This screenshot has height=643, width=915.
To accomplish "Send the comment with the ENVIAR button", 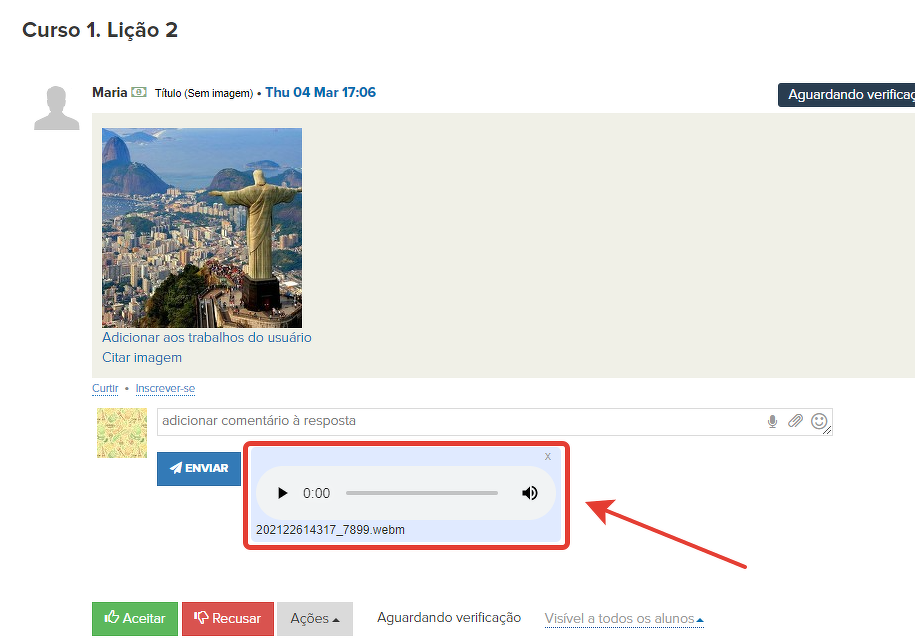I will (x=199, y=468).
